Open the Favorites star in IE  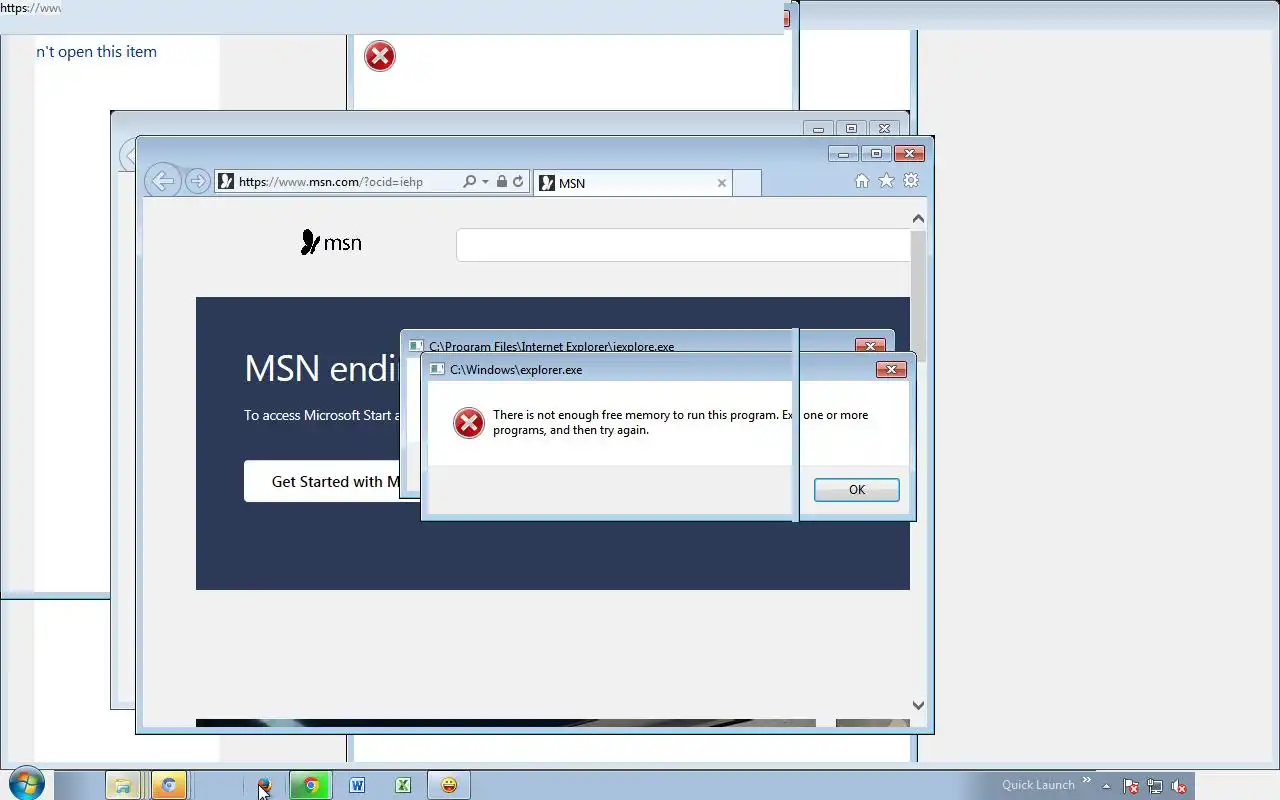pos(886,181)
